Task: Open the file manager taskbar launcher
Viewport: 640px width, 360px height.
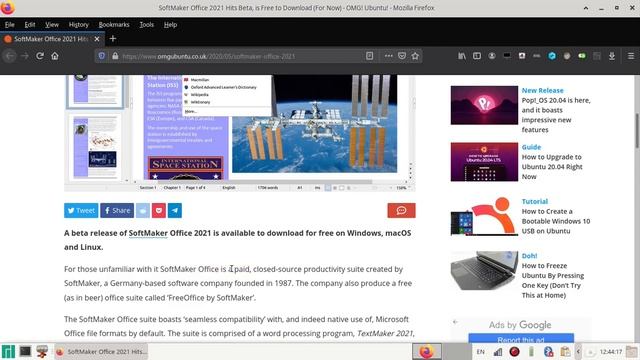Action: (42, 351)
